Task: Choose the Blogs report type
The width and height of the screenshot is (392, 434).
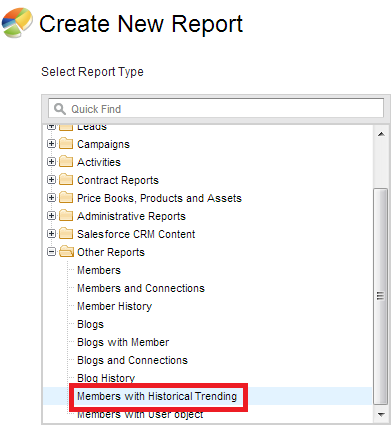Action: pos(90,324)
